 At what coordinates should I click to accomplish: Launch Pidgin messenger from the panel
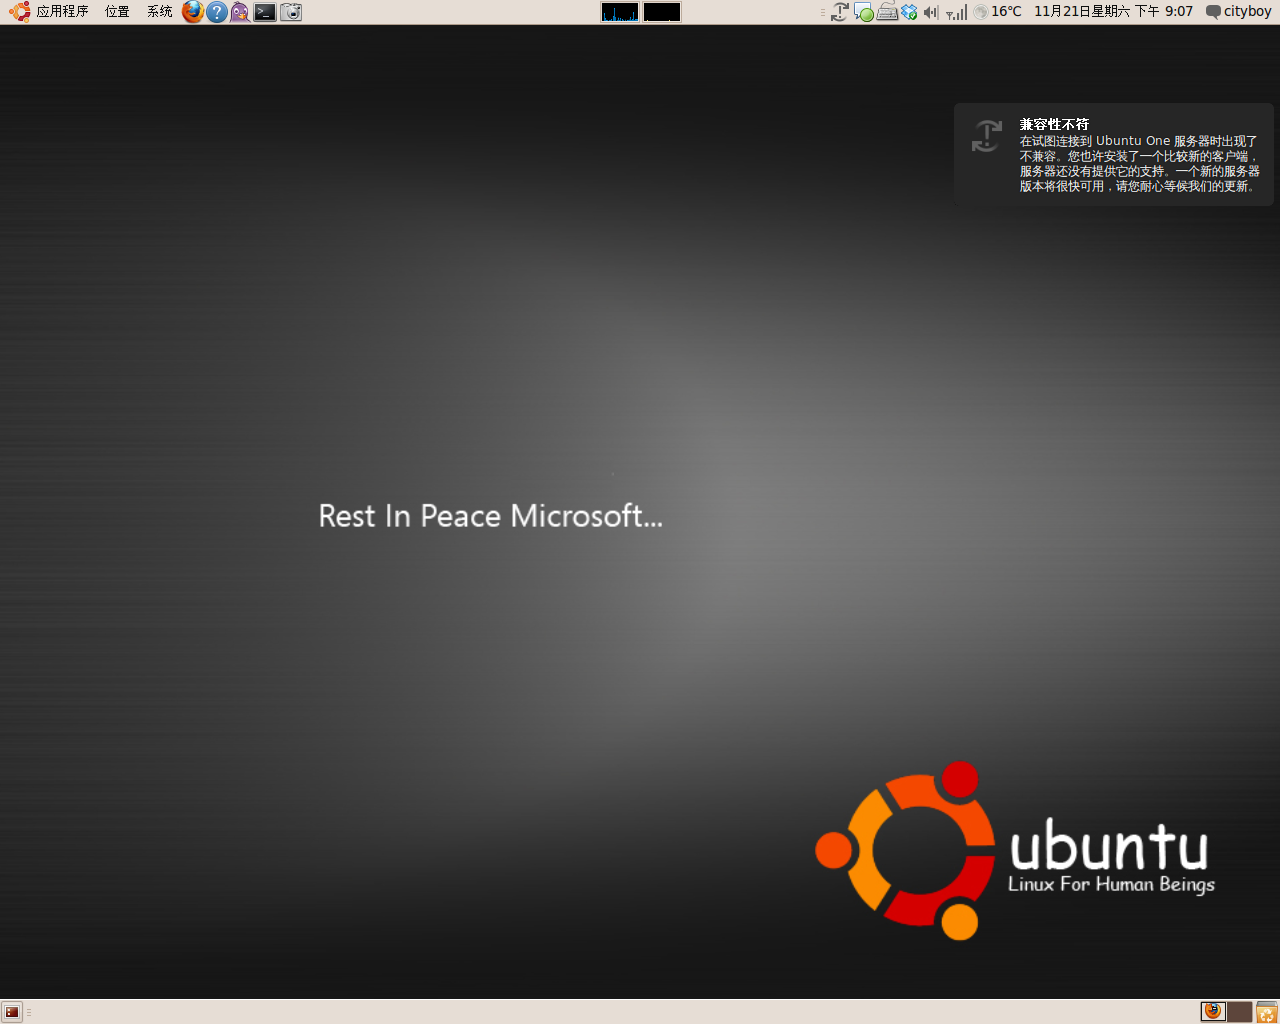[240, 12]
